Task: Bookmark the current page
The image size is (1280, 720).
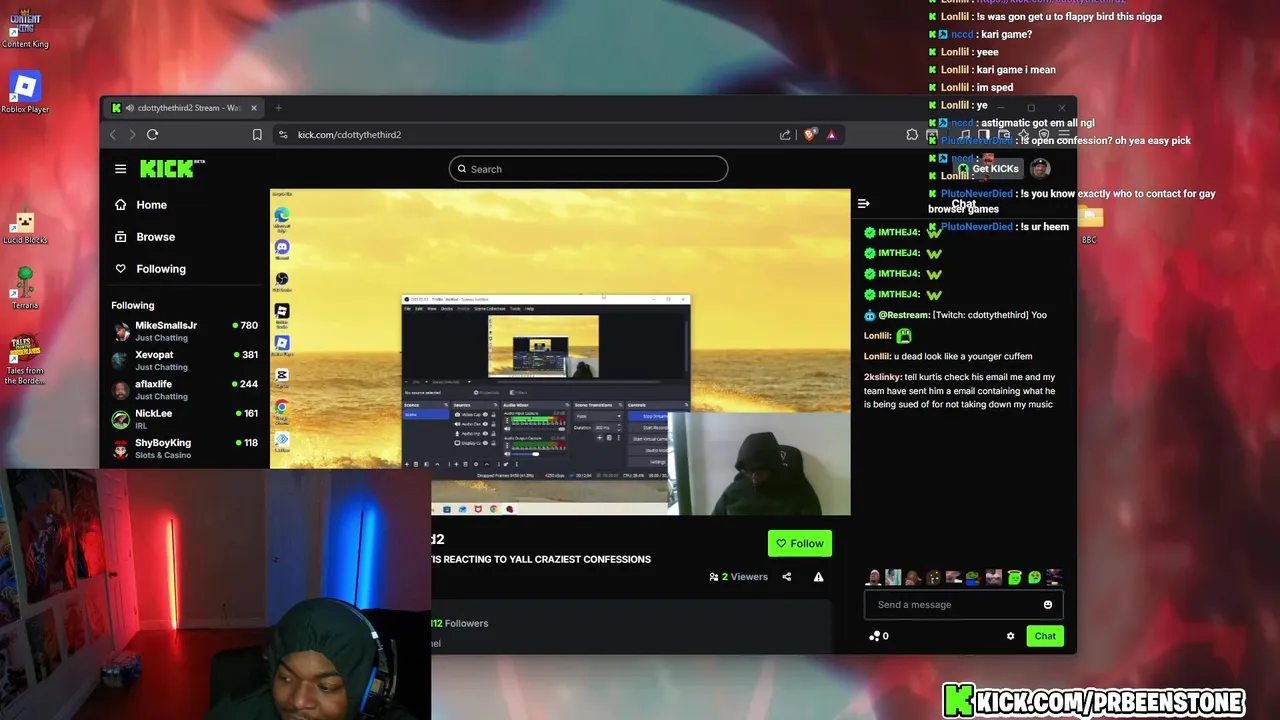Action: point(257,134)
